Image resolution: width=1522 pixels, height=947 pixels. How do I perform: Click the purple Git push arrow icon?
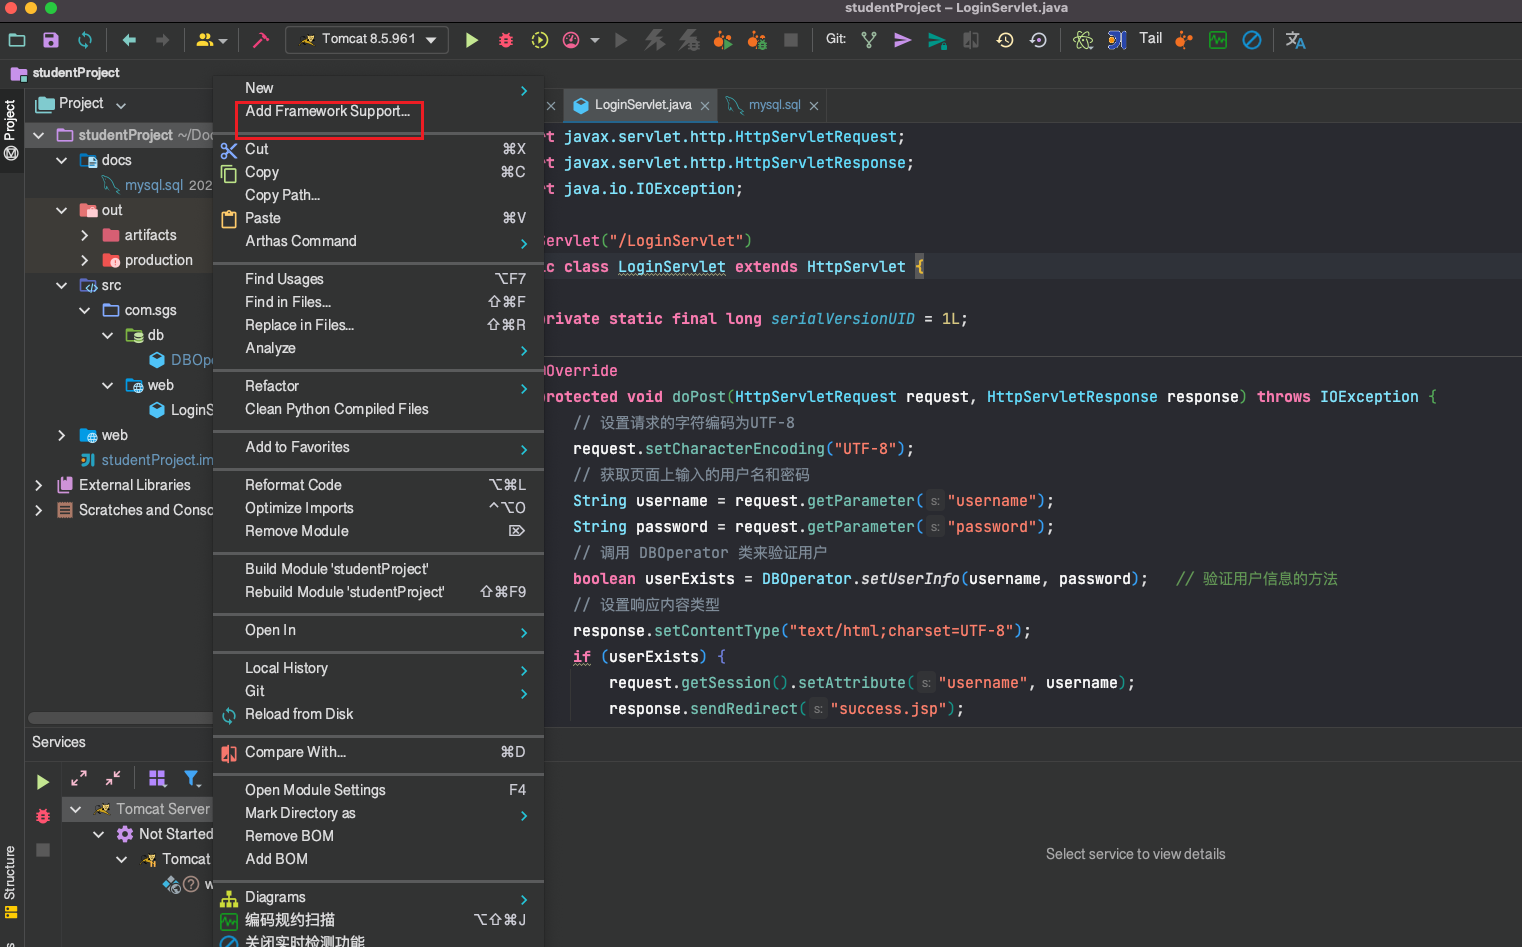click(902, 40)
